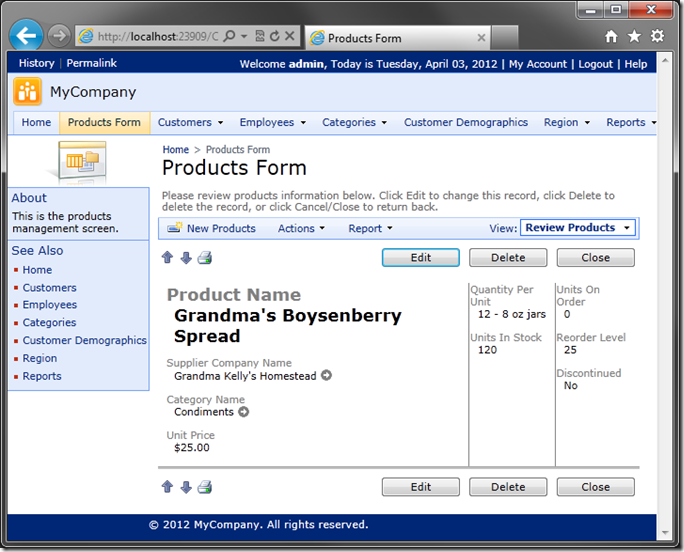Click the page scrollbar down arrow
The height and width of the screenshot is (552, 684).
point(665,533)
